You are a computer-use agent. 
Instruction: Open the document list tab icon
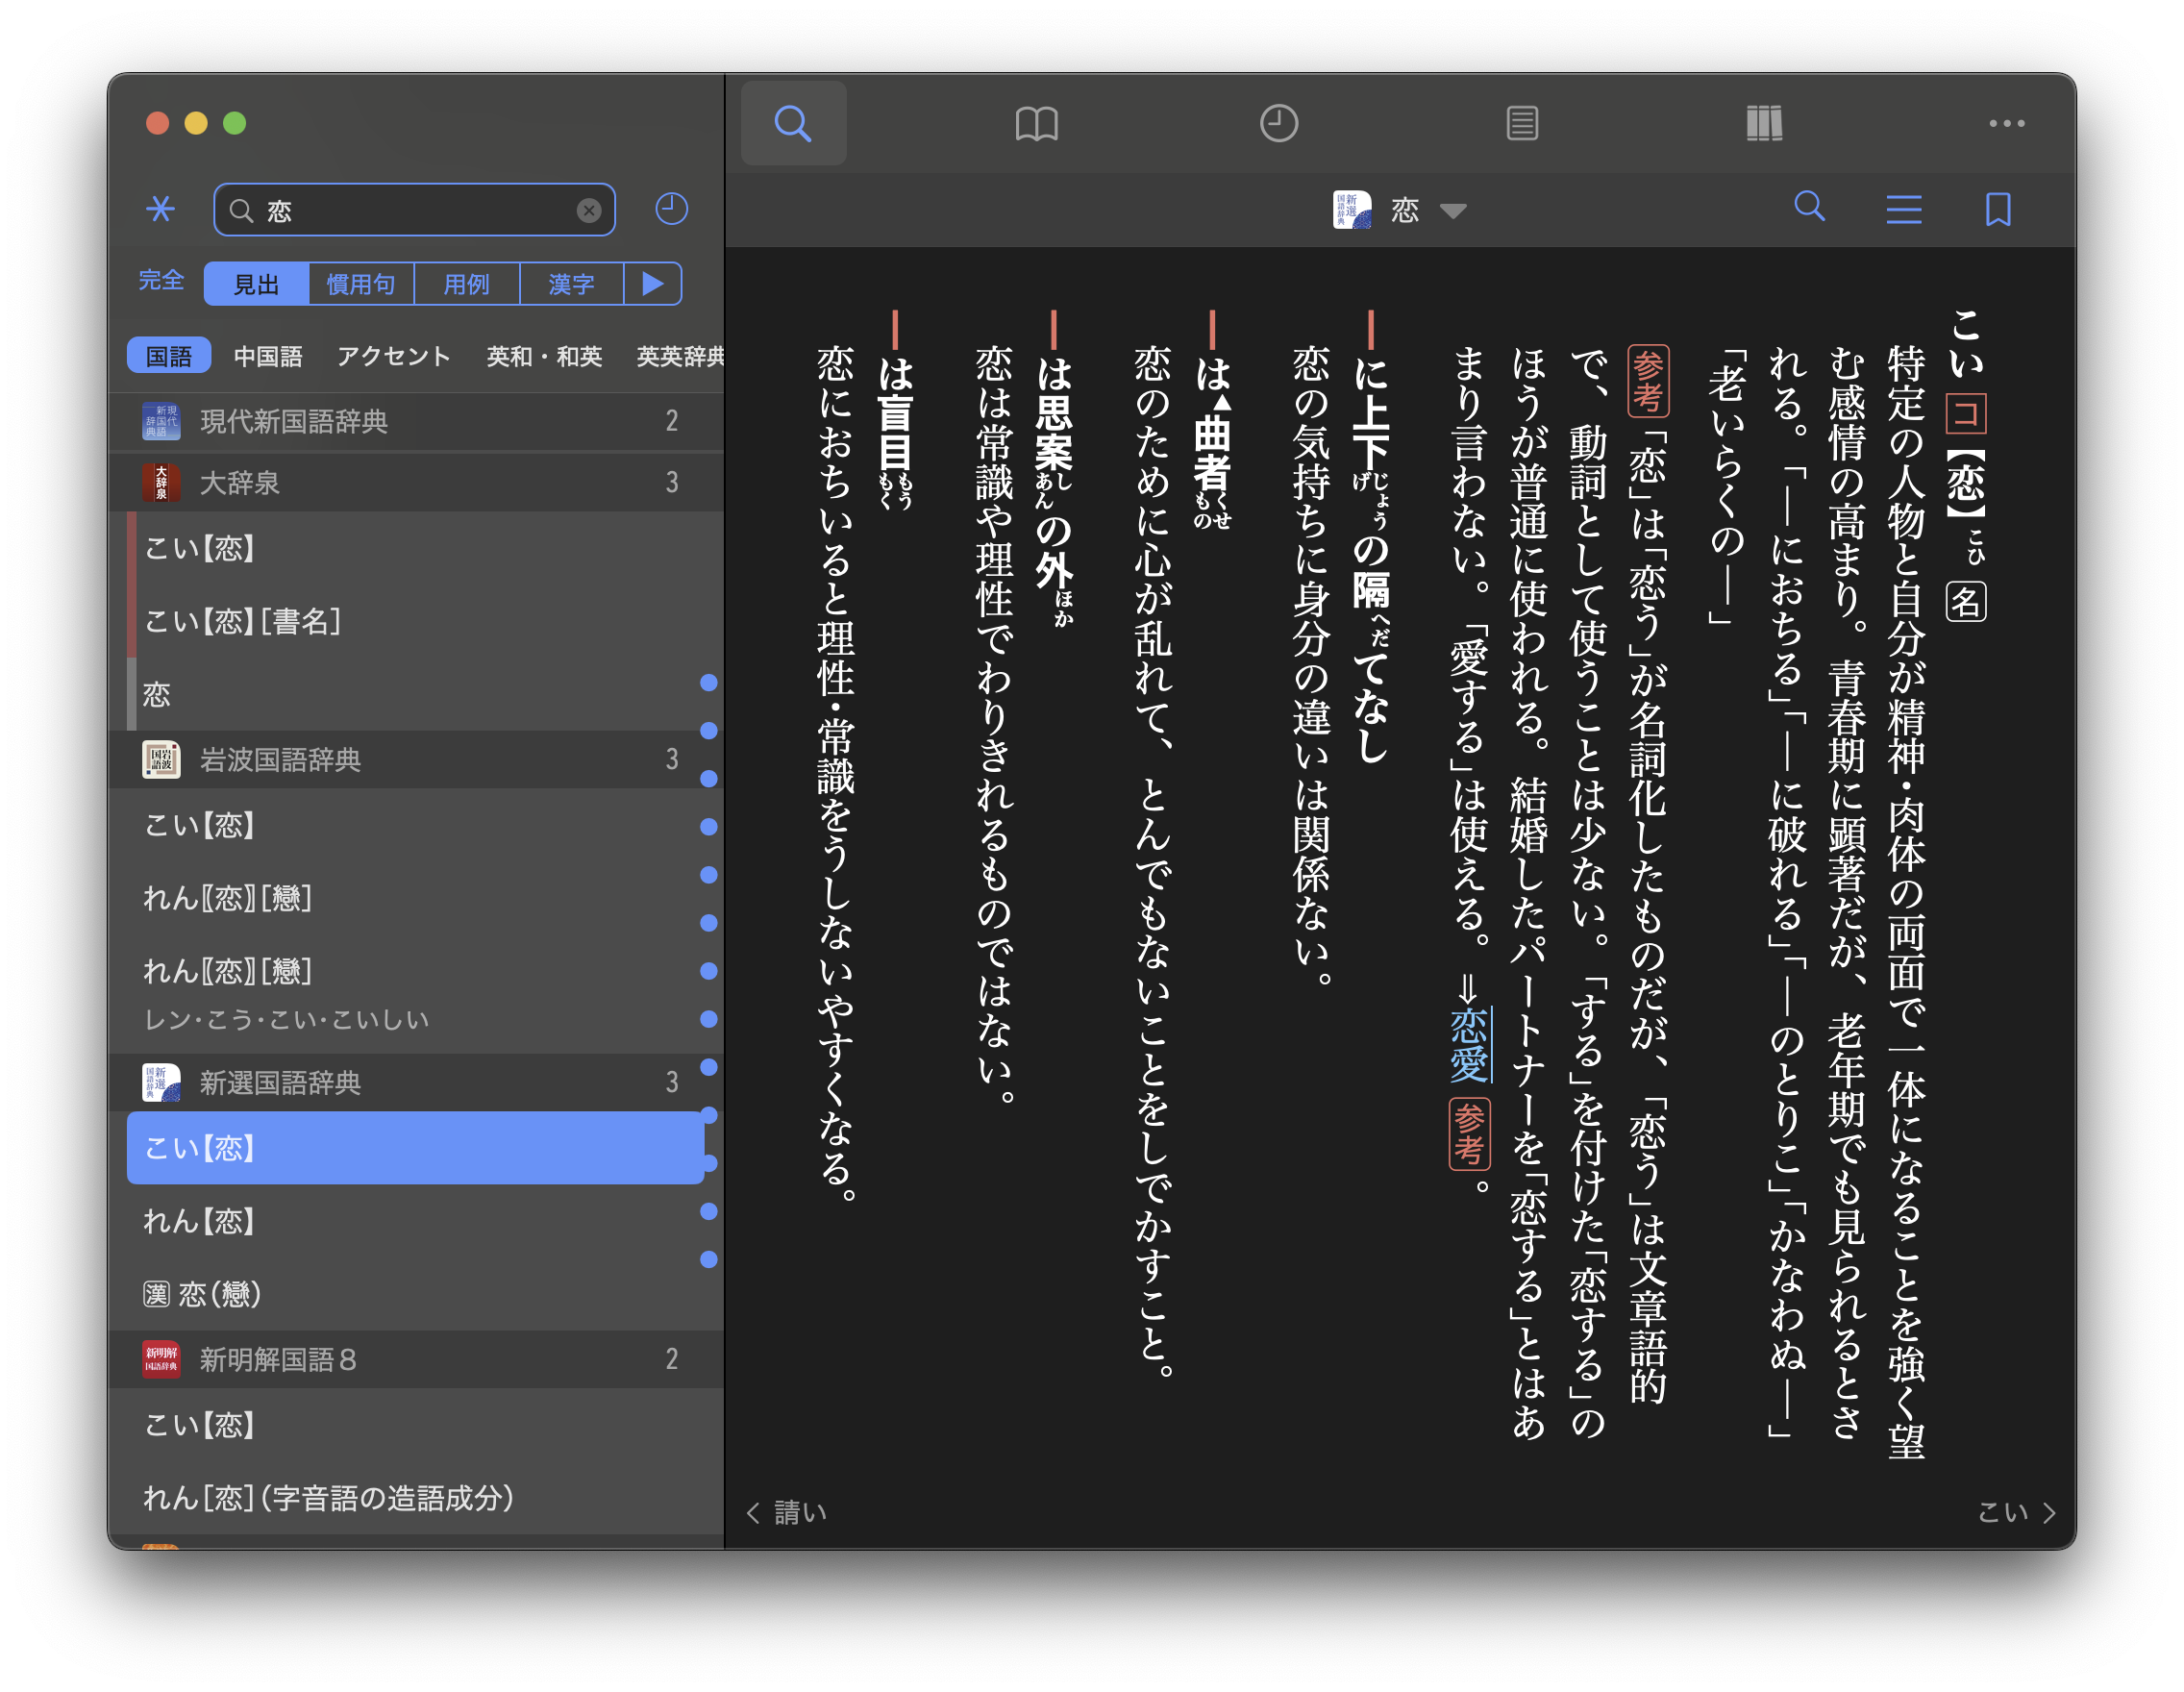click(x=1521, y=123)
